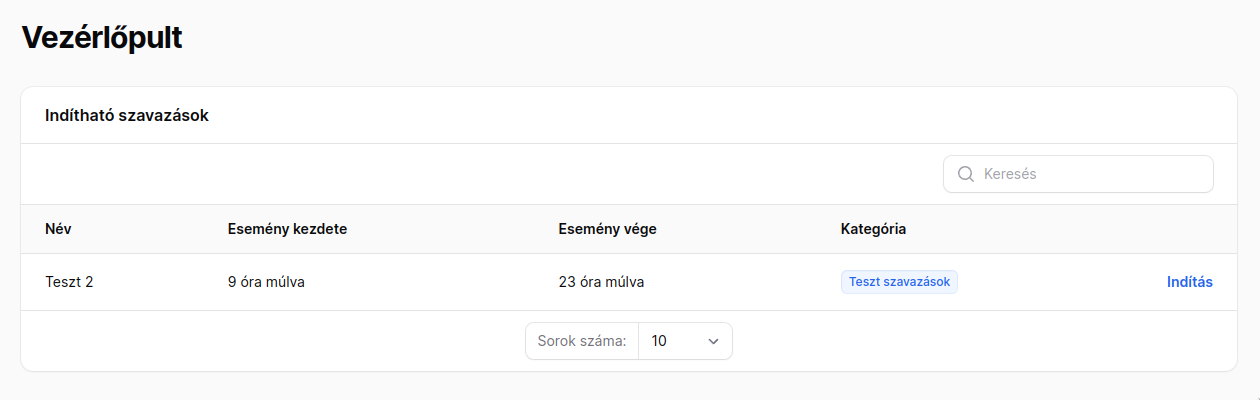Click the Kategória column header

[x=873, y=229]
